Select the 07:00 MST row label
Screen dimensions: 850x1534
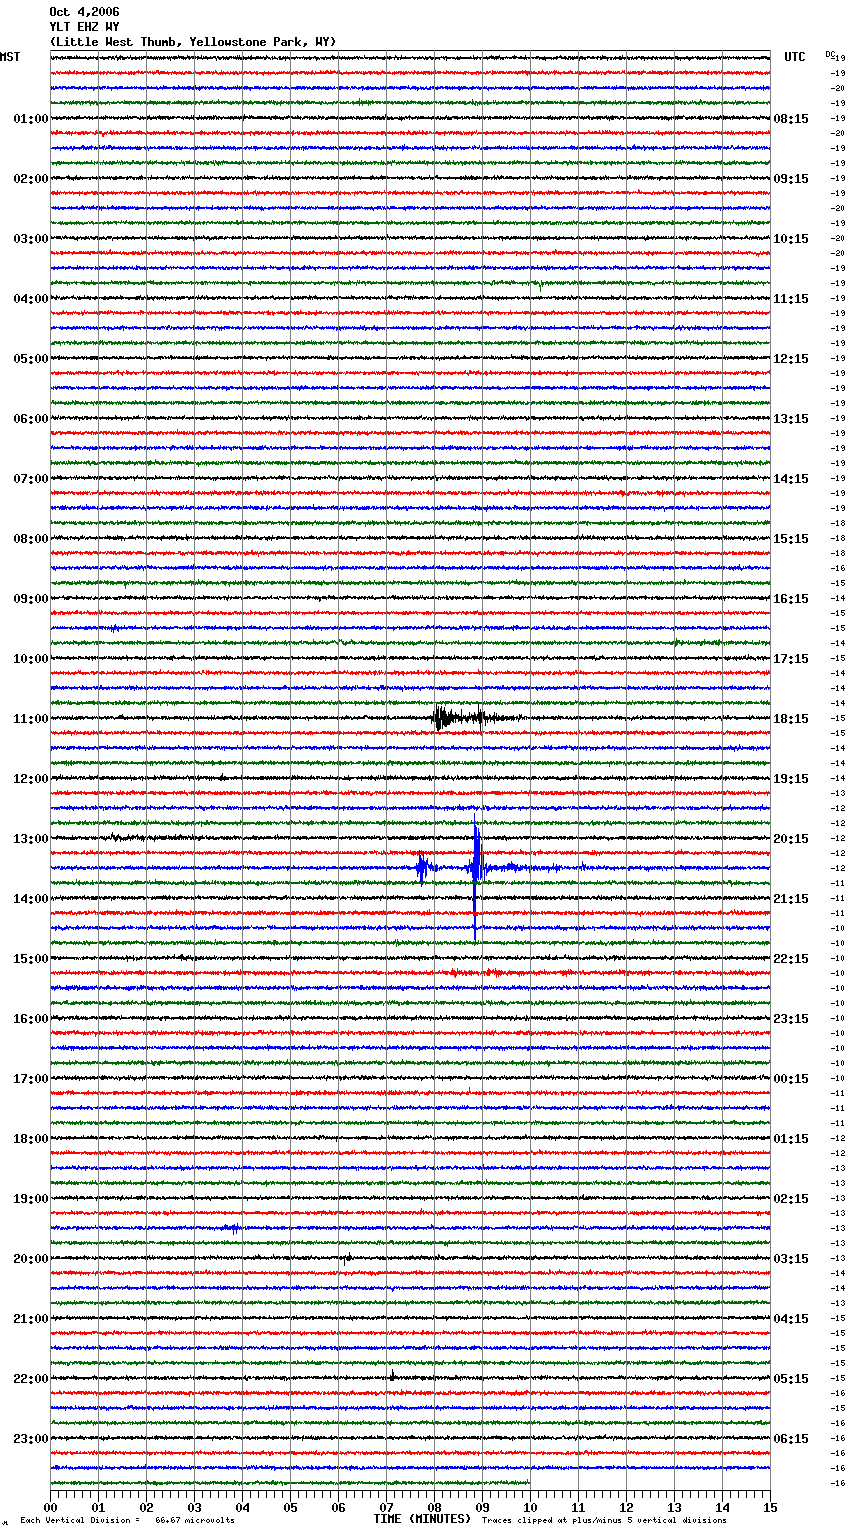(30, 479)
